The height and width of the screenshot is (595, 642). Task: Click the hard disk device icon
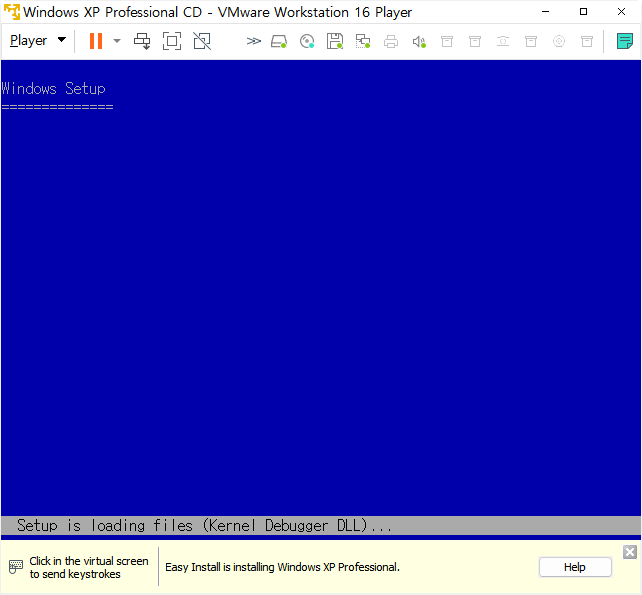[x=279, y=41]
